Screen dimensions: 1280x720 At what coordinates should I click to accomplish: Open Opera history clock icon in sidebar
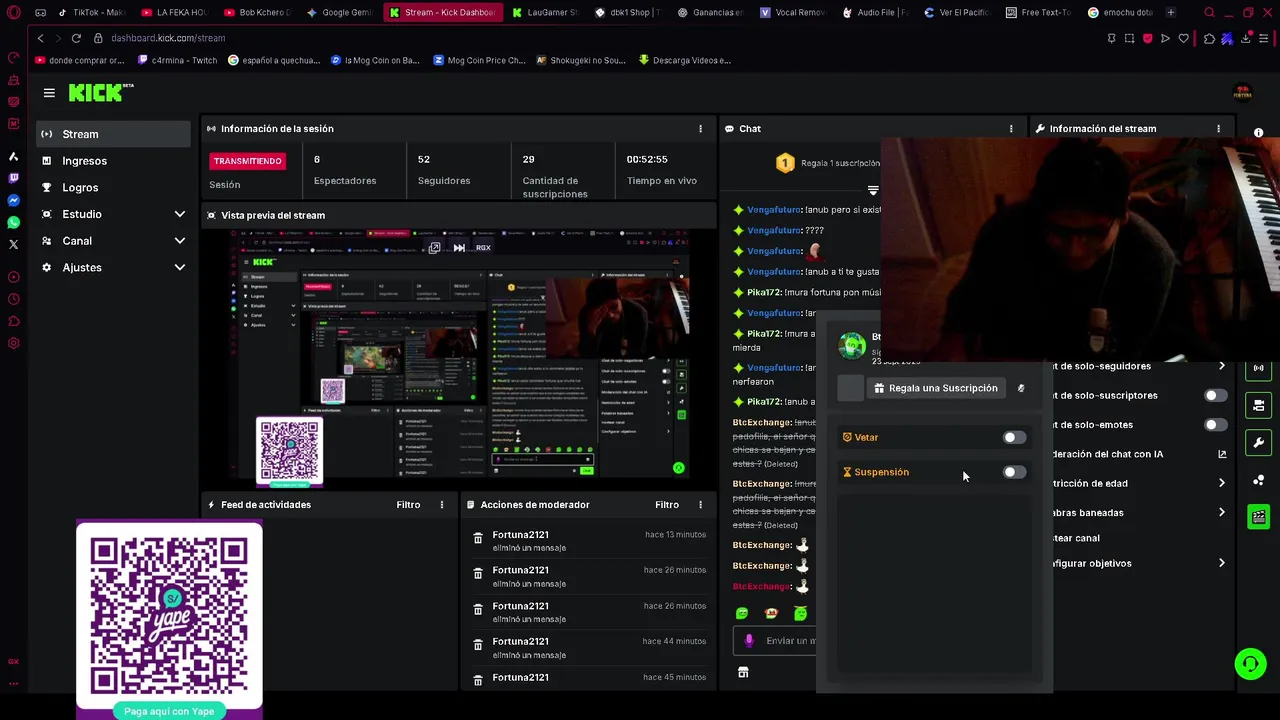(x=13, y=299)
